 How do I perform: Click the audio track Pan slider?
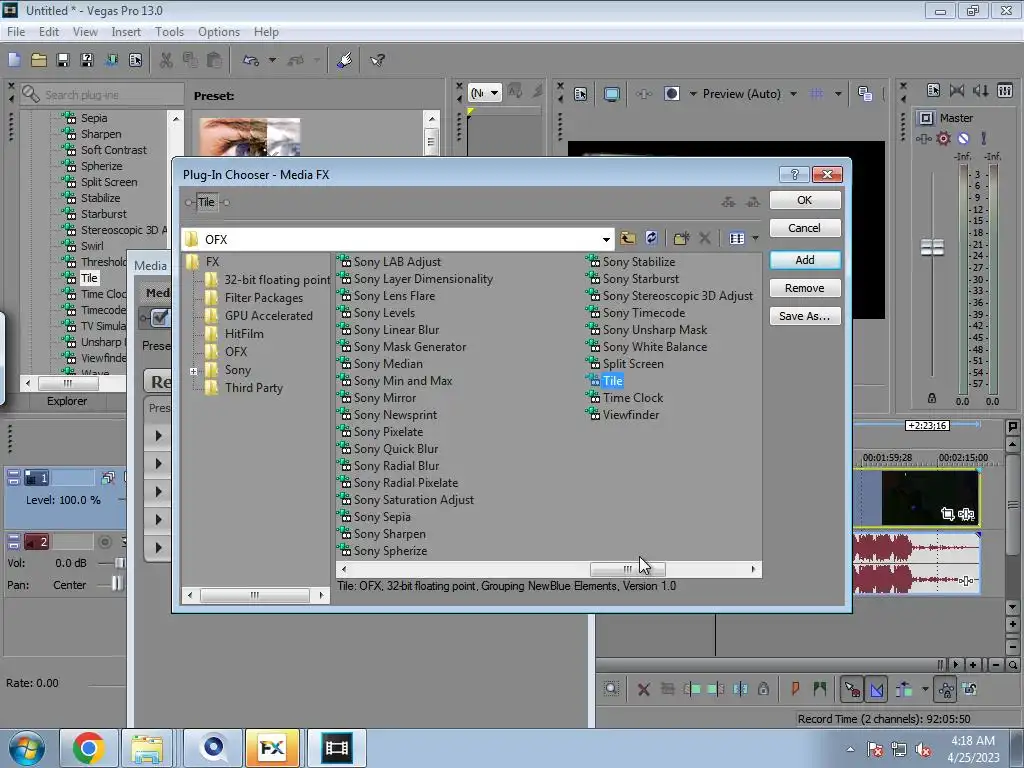pos(116,584)
